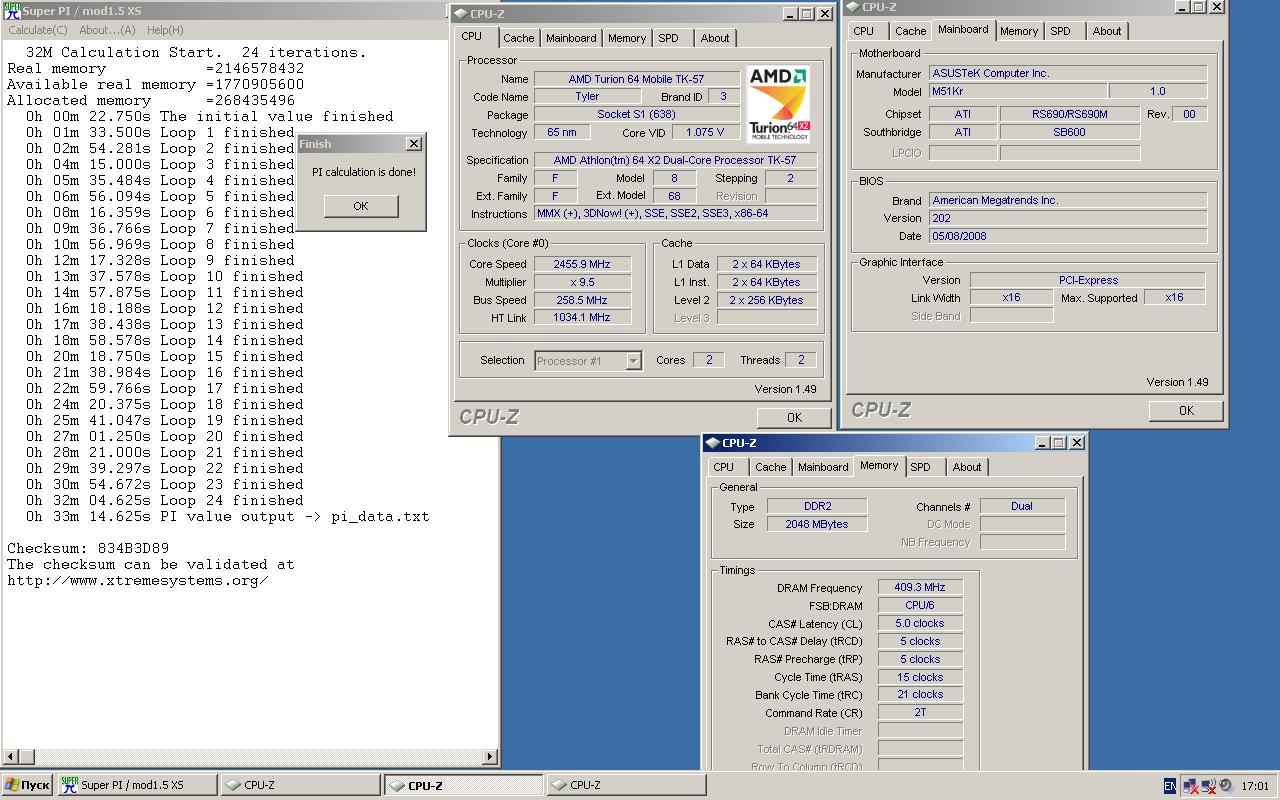Select Cache tab in the CPU-Z CPU window
This screenshot has width=1280, height=800.
click(x=518, y=38)
